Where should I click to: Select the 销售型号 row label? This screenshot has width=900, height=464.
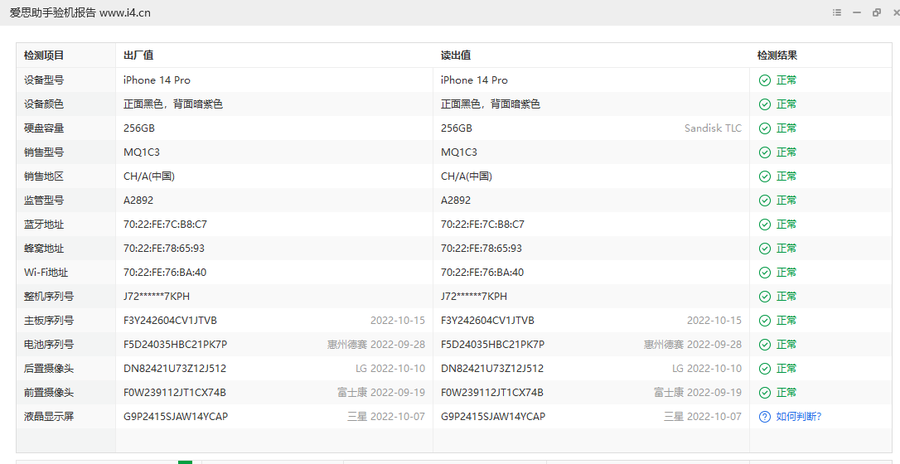point(44,153)
